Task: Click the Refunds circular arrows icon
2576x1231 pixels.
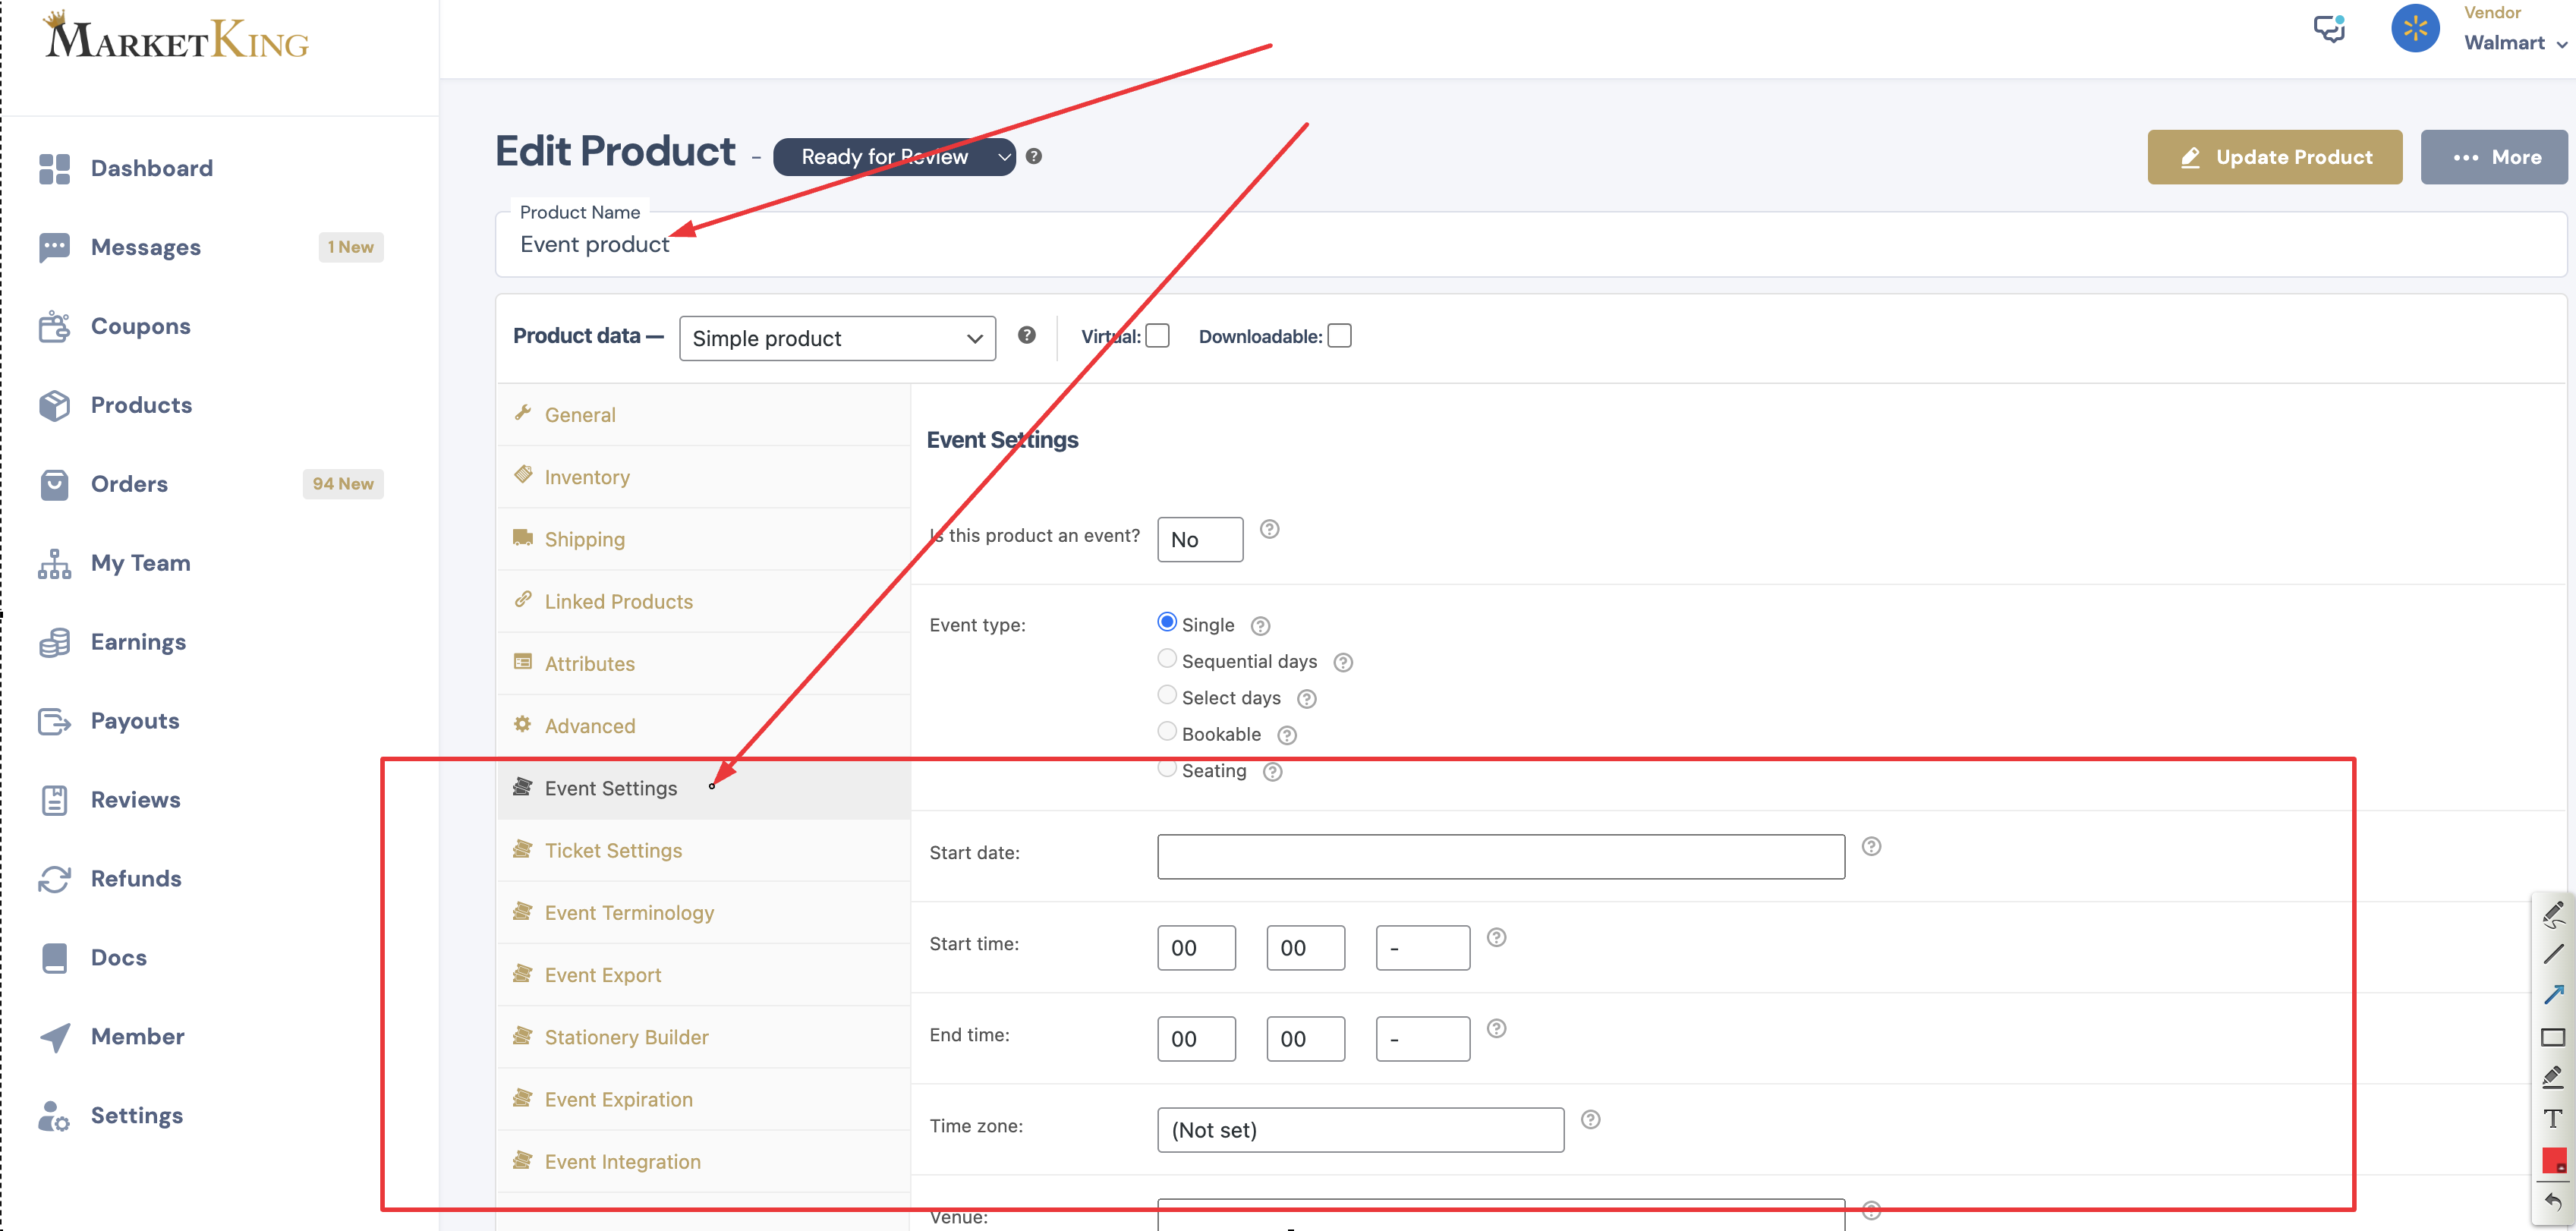Action: [54, 879]
